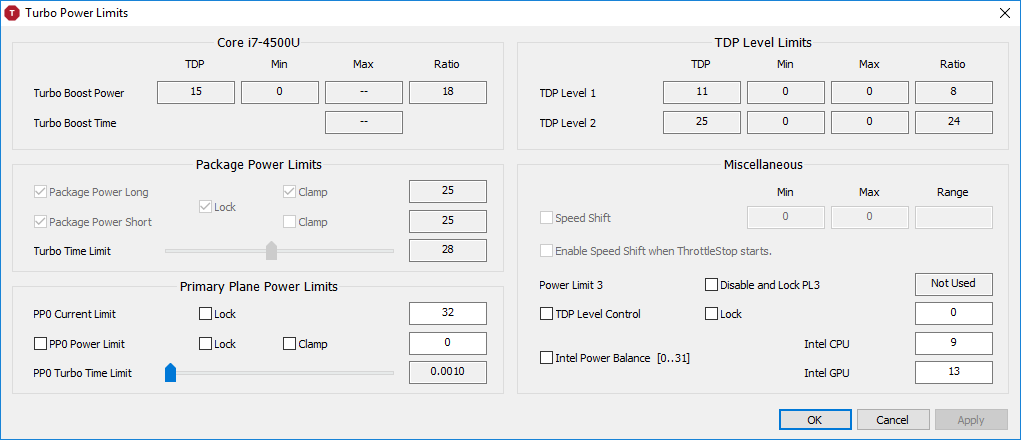Click the Intel GPU value field
The image size is (1021, 440).
954,372
